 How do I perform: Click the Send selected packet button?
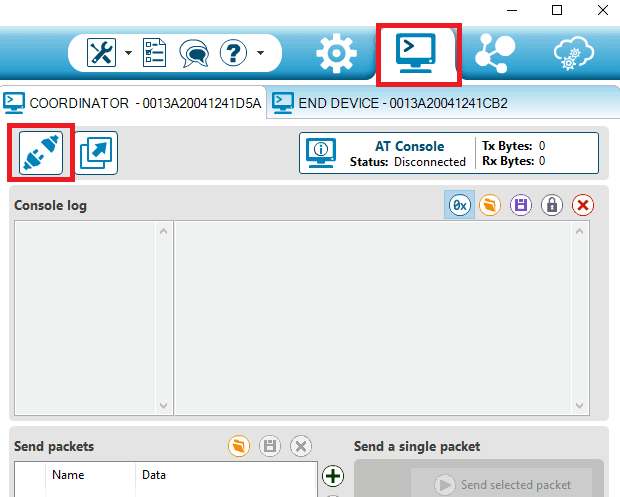[x=504, y=485]
